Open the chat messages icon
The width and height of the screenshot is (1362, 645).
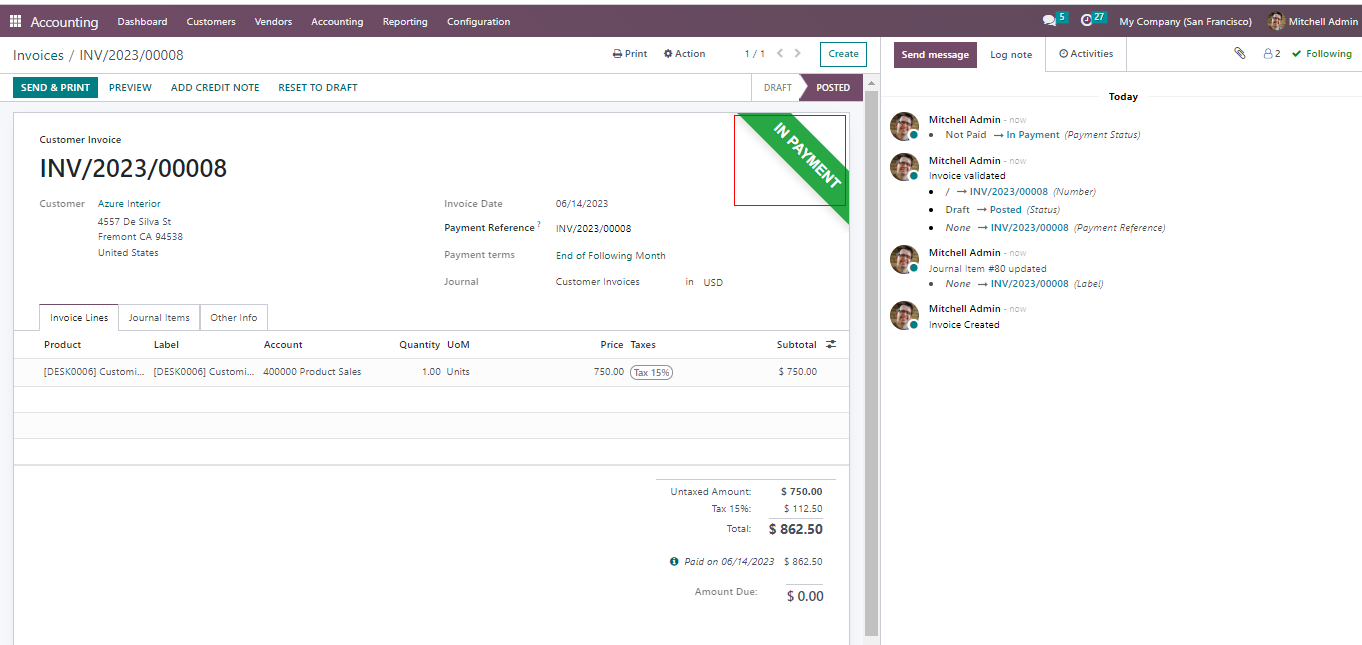coord(1048,21)
